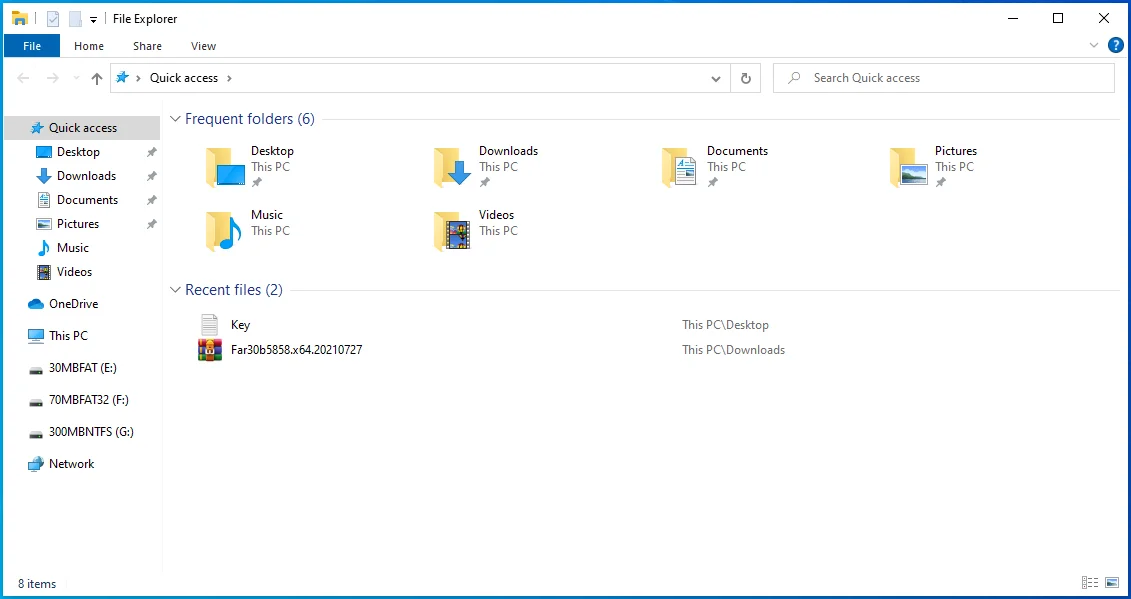Screen dimensions: 1131x599
Task: Collapse the Recent files group
Action: coord(175,289)
